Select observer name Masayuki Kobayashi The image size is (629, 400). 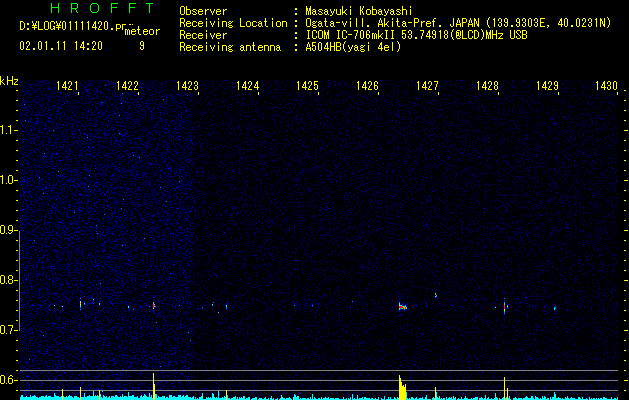[x=359, y=11]
